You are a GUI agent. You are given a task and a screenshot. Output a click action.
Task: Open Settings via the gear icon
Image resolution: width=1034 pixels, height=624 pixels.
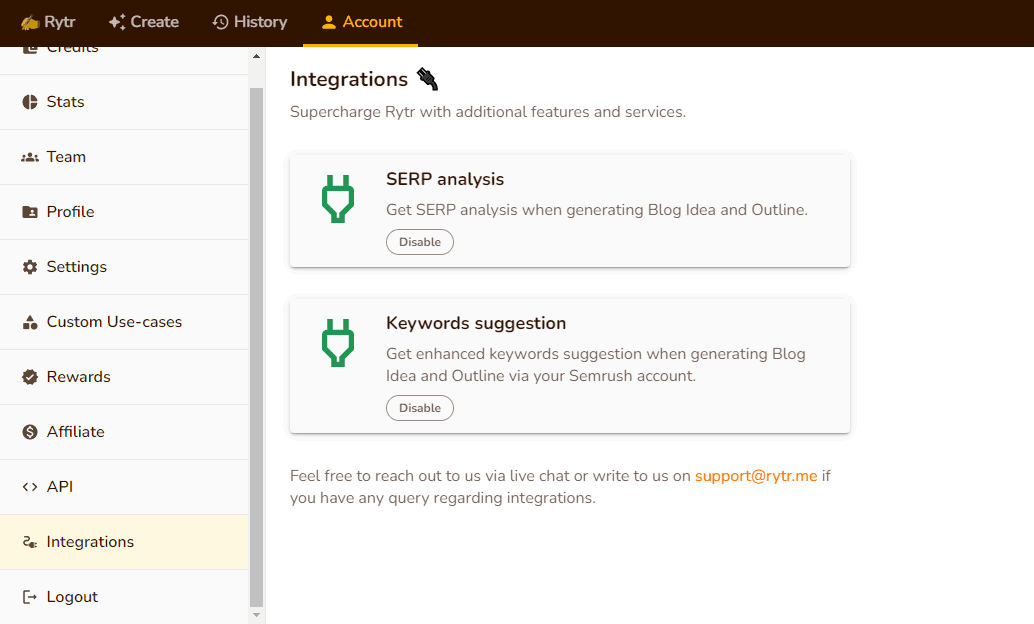tap(28, 266)
